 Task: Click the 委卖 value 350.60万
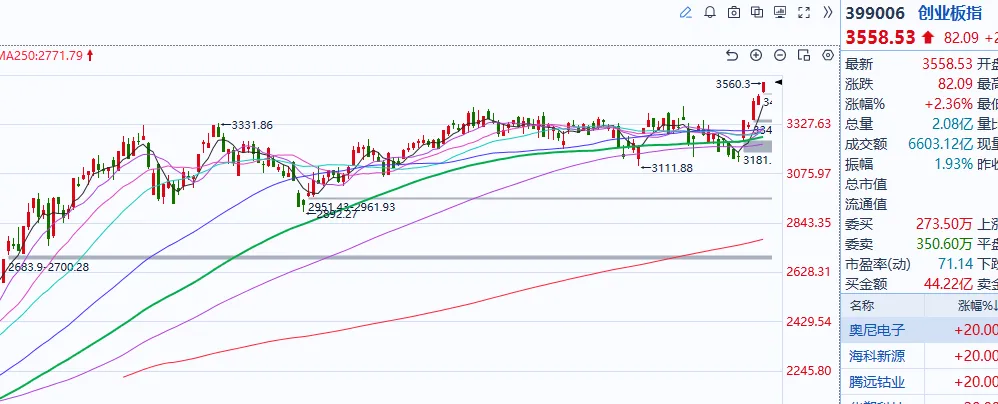click(x=945, y=244)
